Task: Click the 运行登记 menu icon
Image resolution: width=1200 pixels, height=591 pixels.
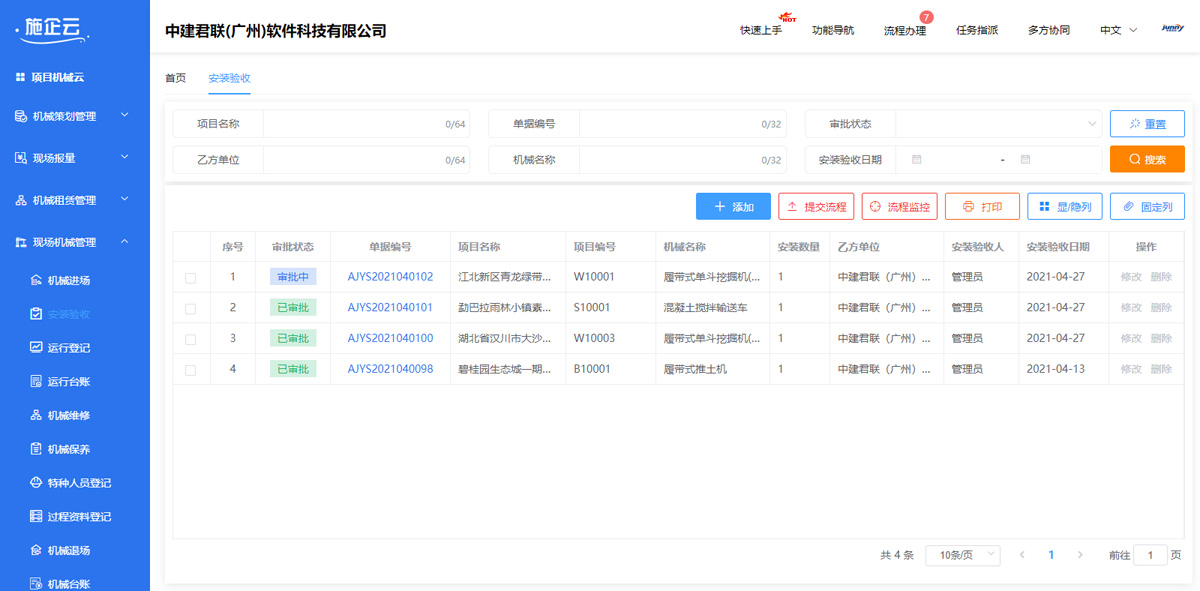Action: pyautogui.click(x=36, y=348)
